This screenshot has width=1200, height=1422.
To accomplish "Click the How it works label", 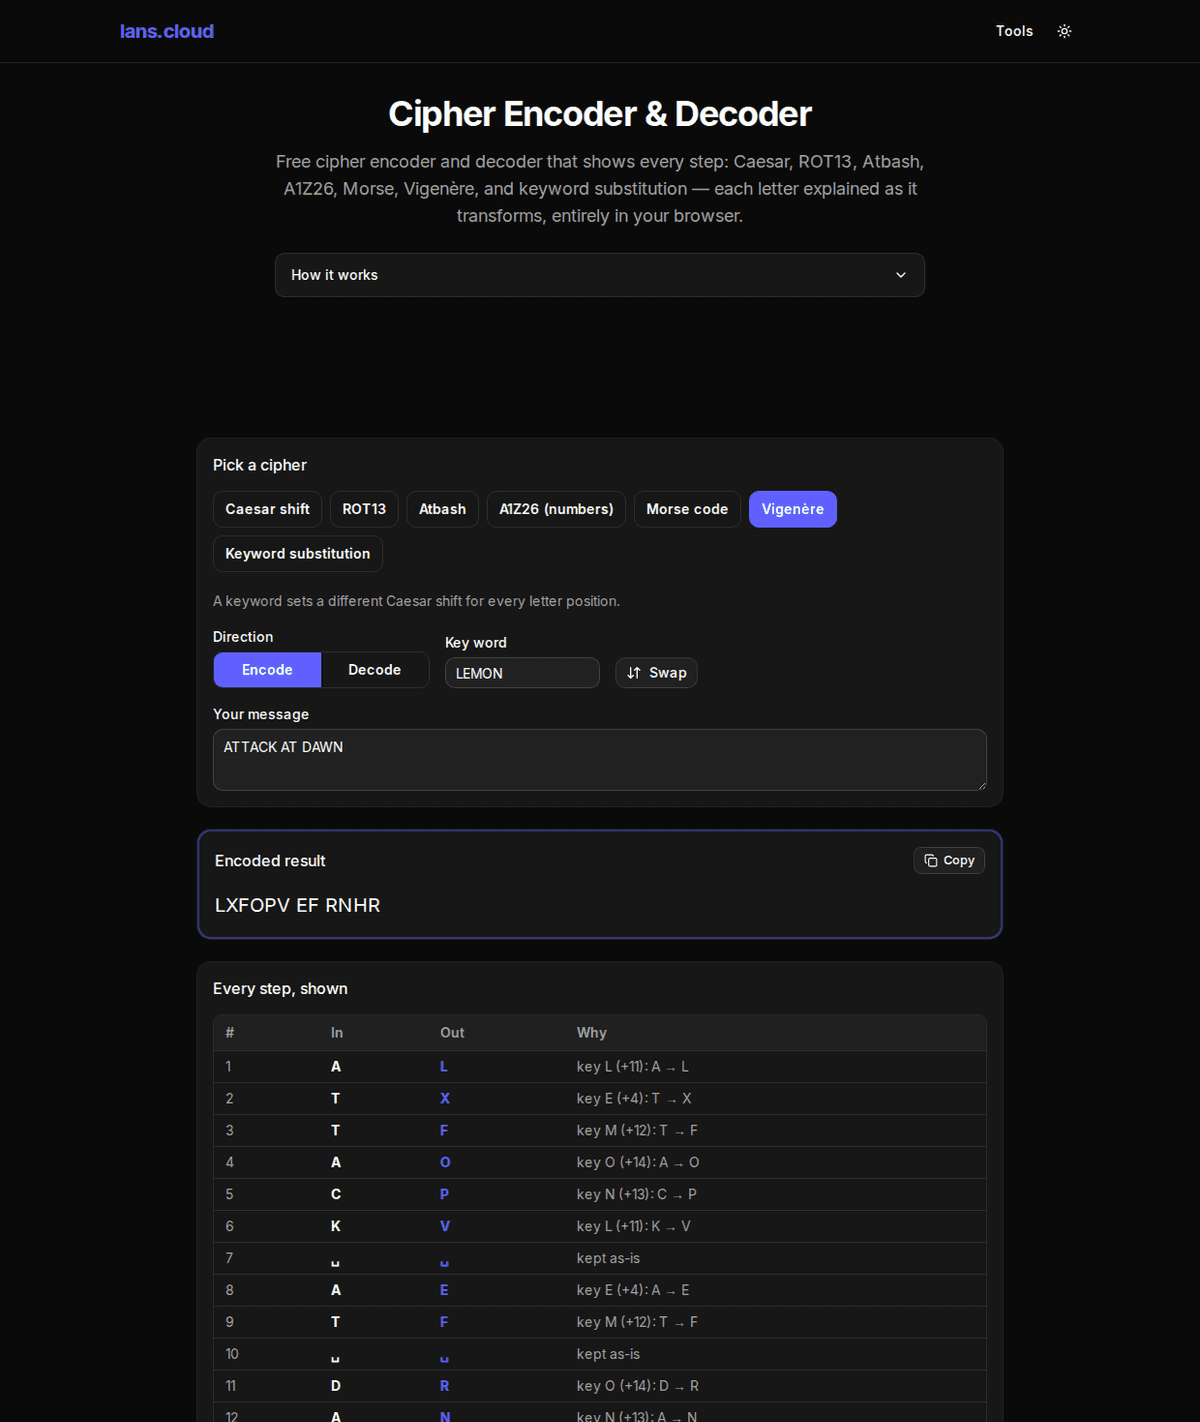I will 335,275.
